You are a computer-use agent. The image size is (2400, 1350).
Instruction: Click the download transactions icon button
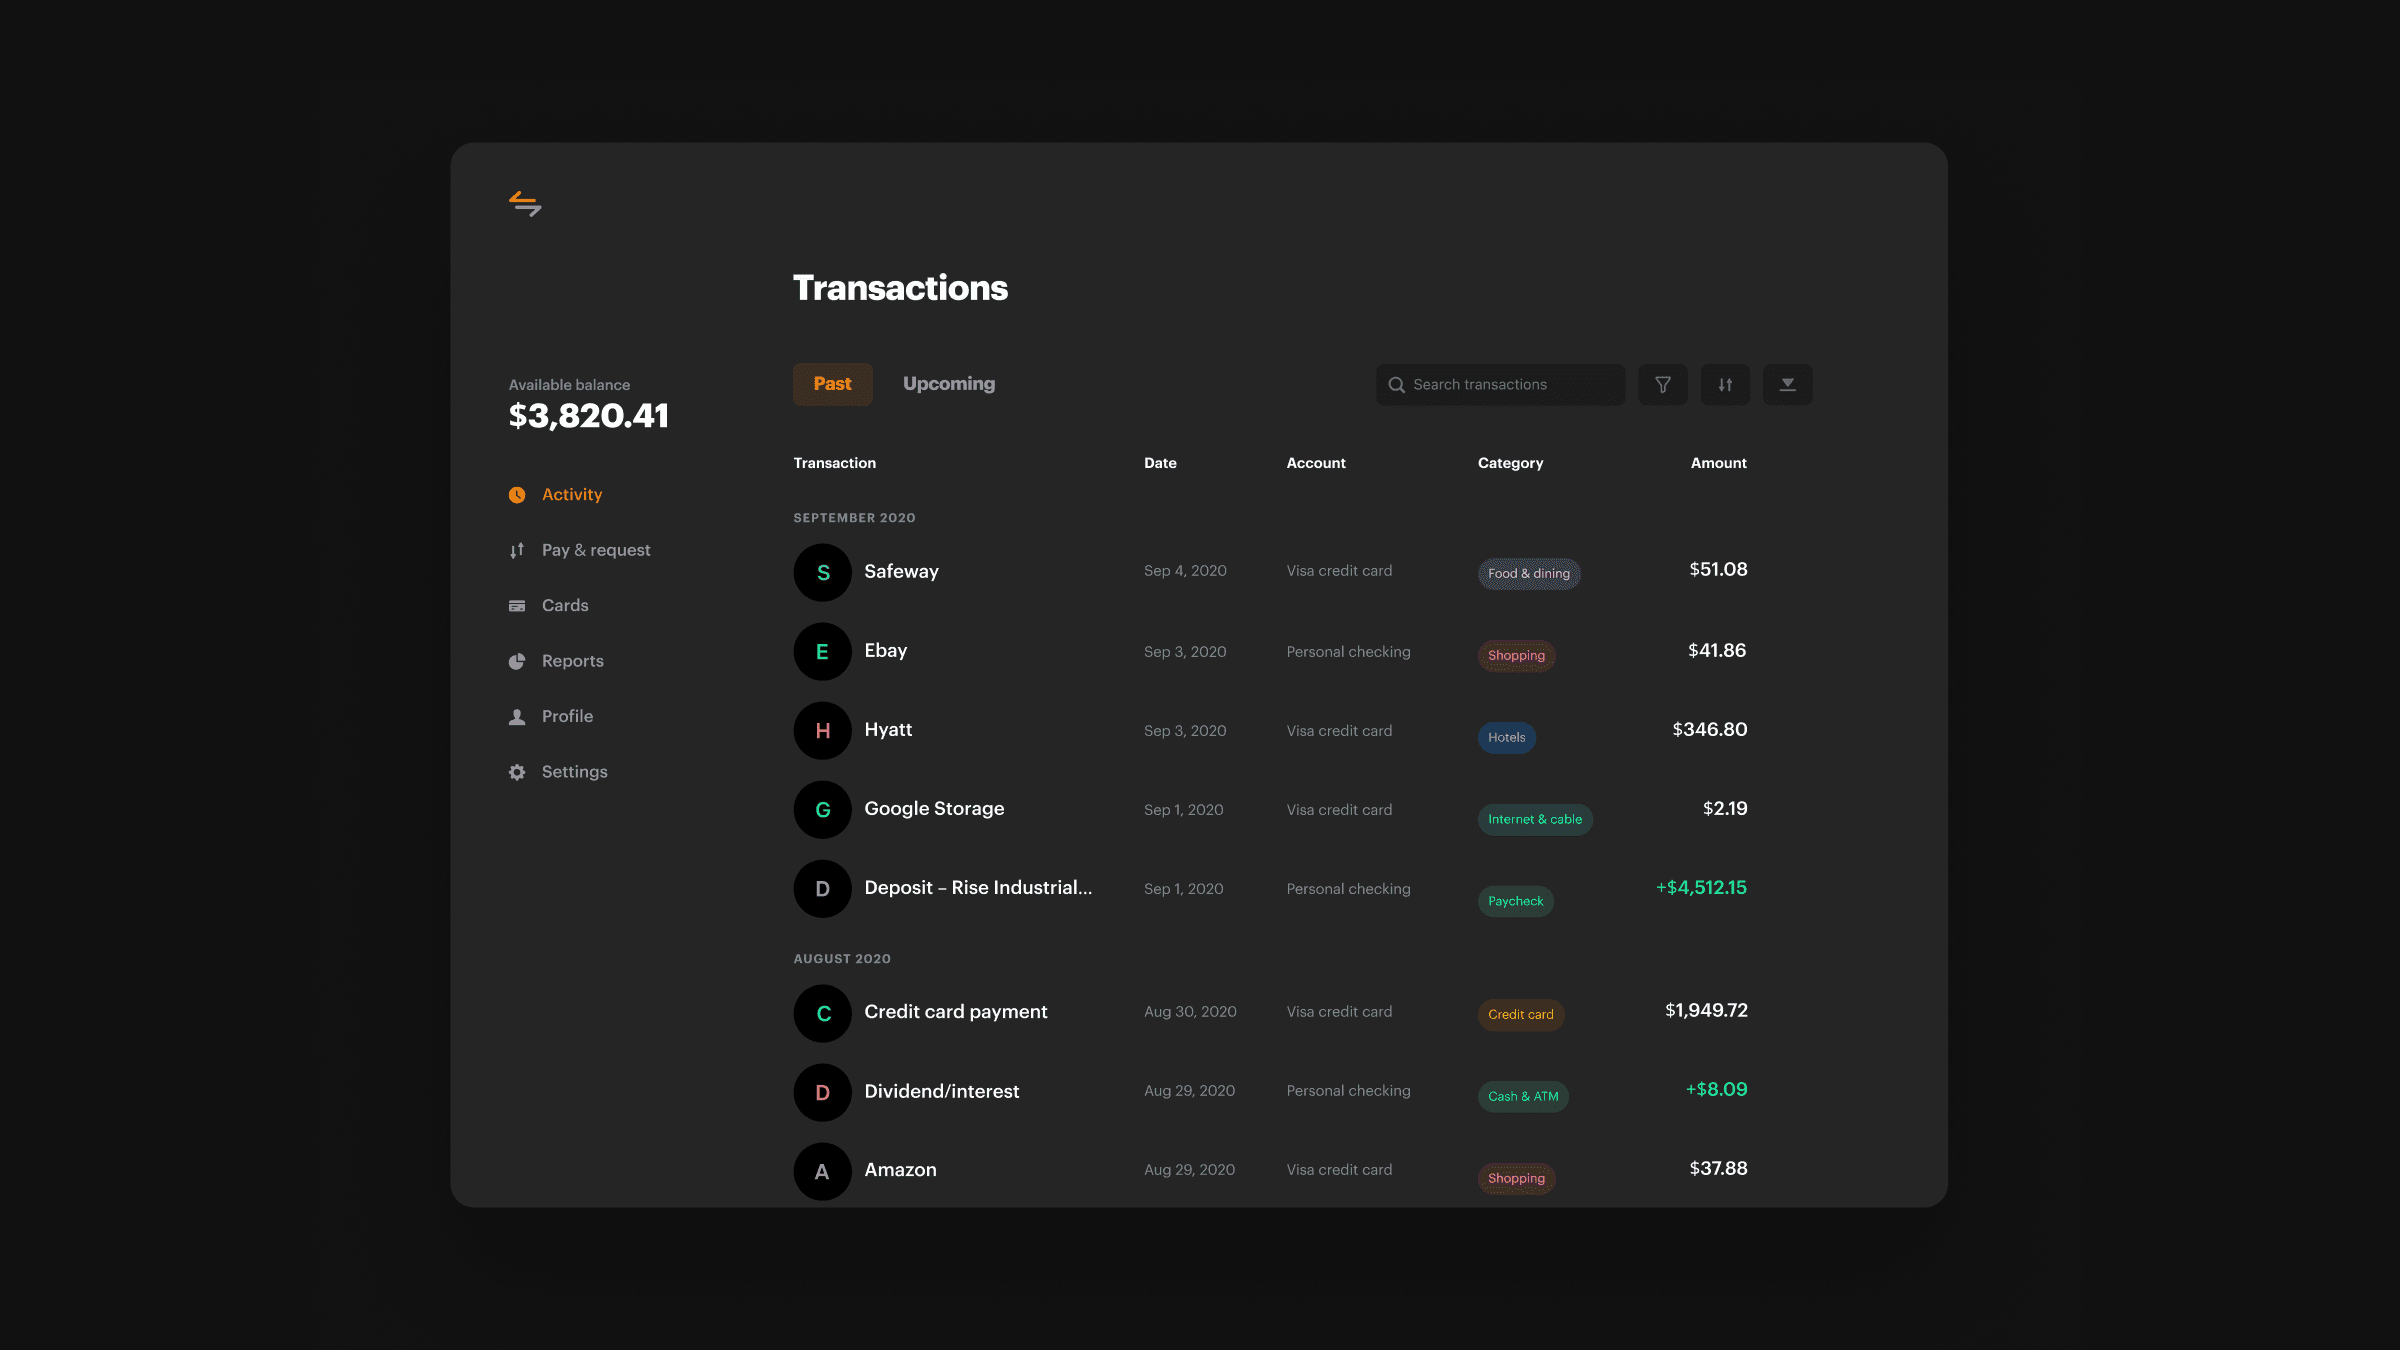pos(1787,385)
